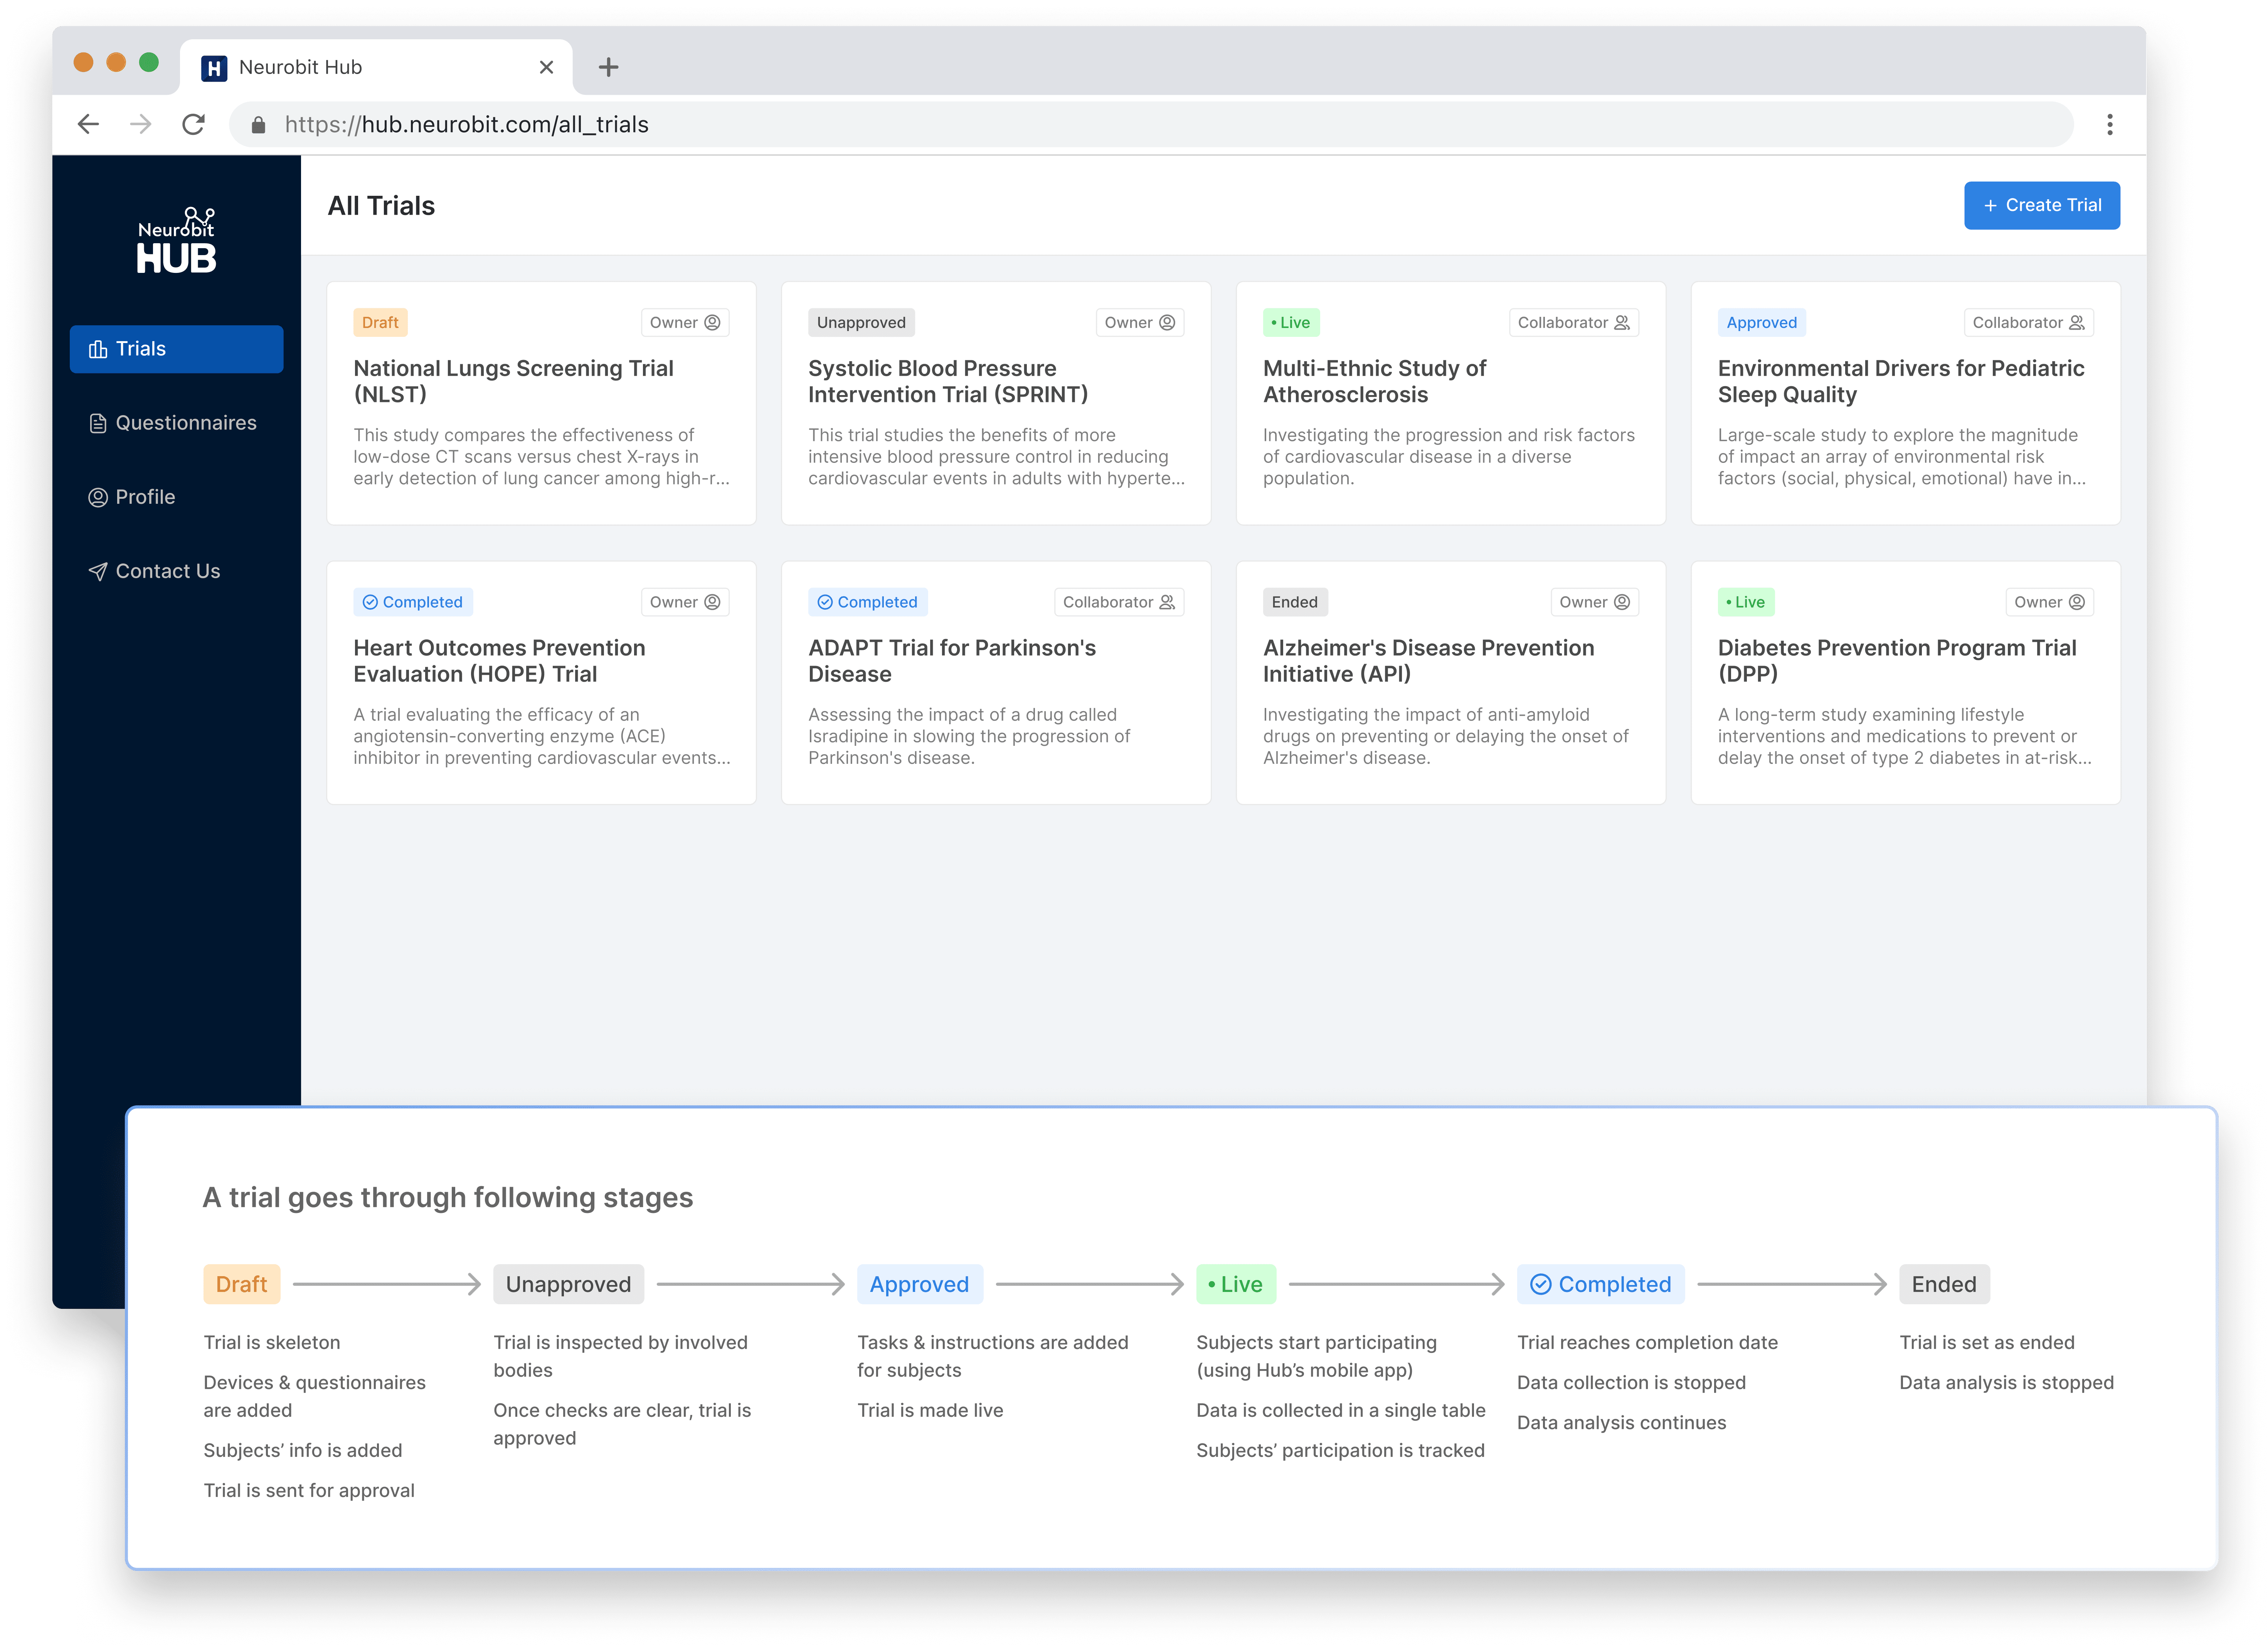Viewport: 2268px width, 1645px height.
Task: Click the browser reload icon
Action: 193,124
